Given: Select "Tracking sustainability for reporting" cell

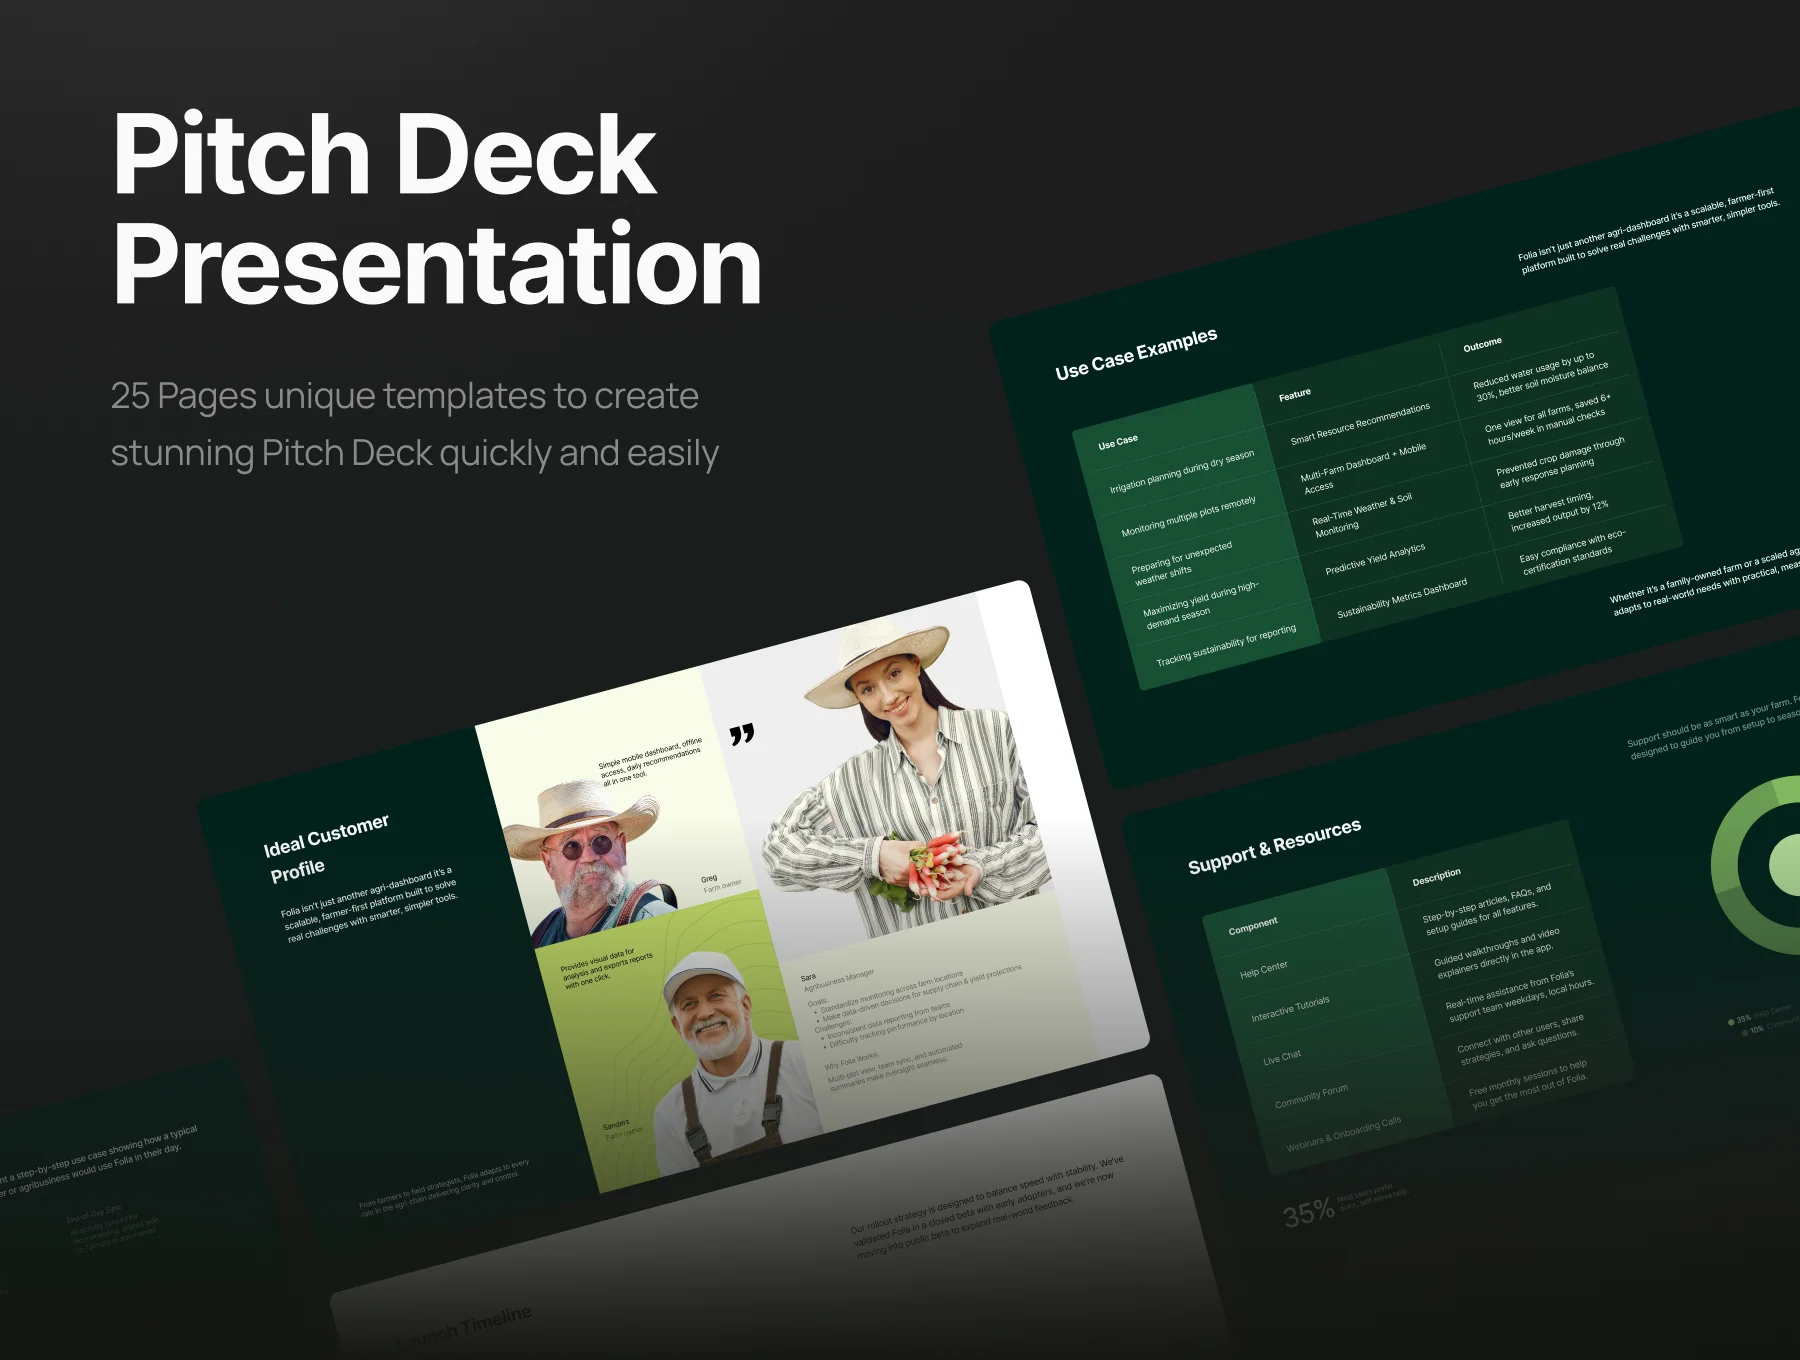Looking at the screenshot, I should (x=1226, y=645).
